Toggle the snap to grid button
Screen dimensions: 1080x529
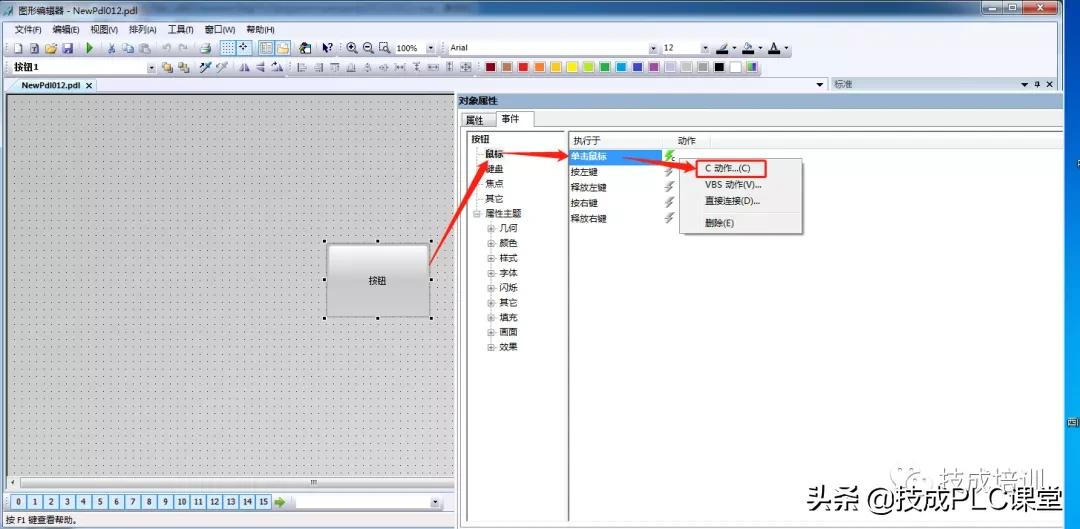[x=245, y=48]
